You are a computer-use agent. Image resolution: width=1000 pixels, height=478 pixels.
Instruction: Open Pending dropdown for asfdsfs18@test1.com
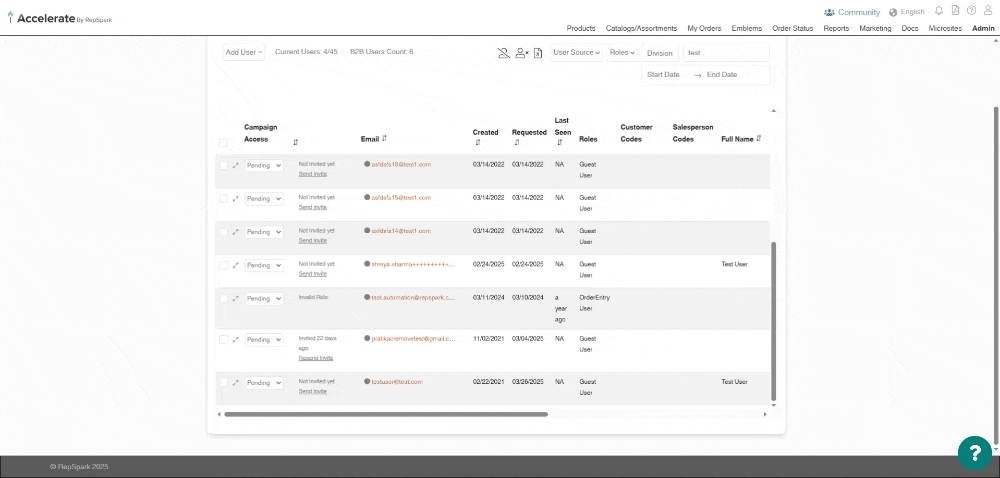pos(264,165)
